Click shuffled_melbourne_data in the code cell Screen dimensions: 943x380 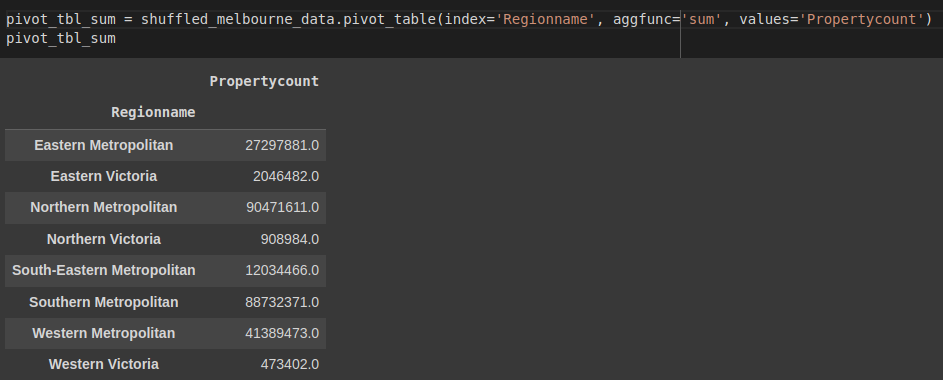(238, 19)
